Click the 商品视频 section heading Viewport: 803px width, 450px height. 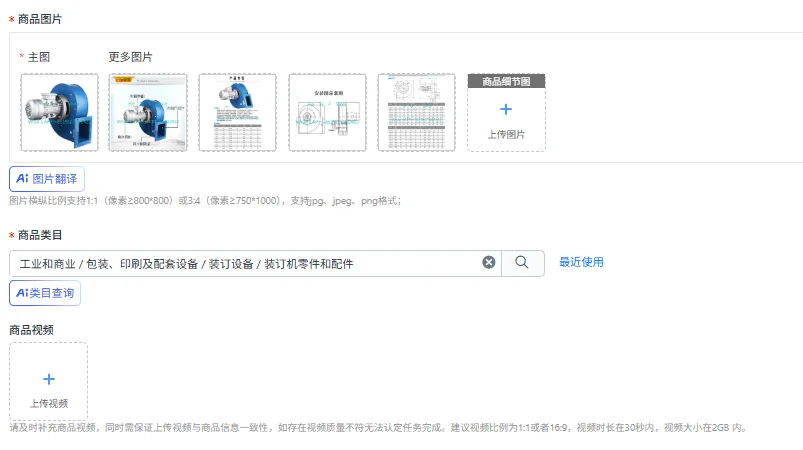pyautogui.click(x=32, y=330)
